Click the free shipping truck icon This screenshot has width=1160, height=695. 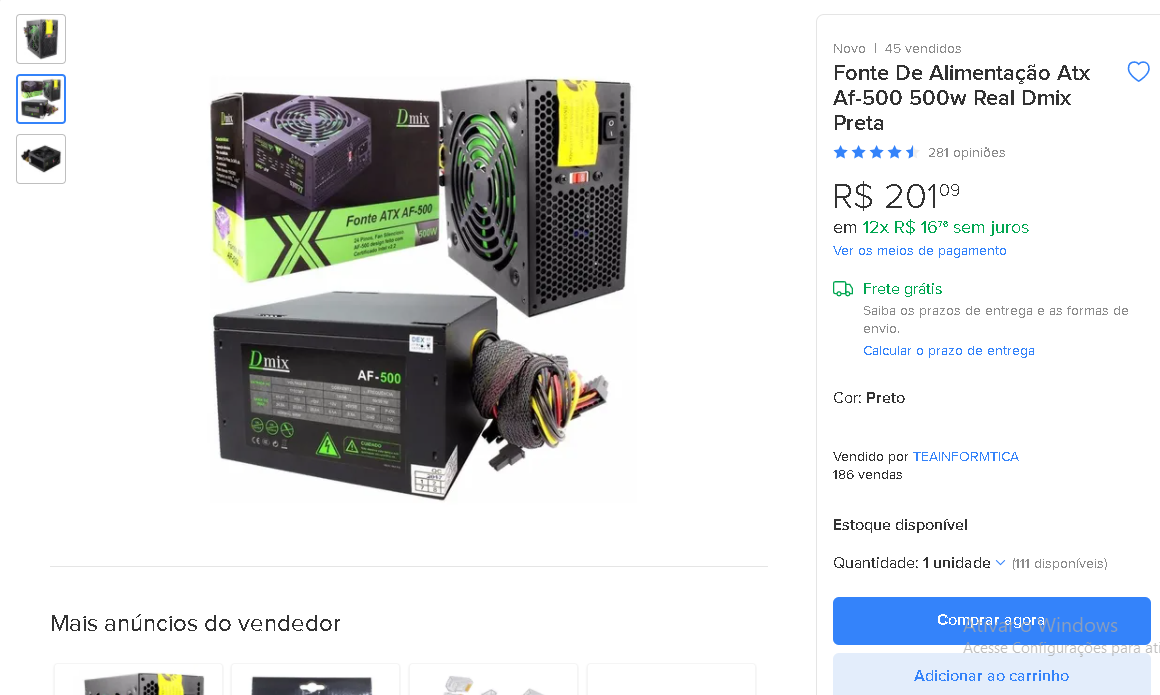tap(843, 289)
